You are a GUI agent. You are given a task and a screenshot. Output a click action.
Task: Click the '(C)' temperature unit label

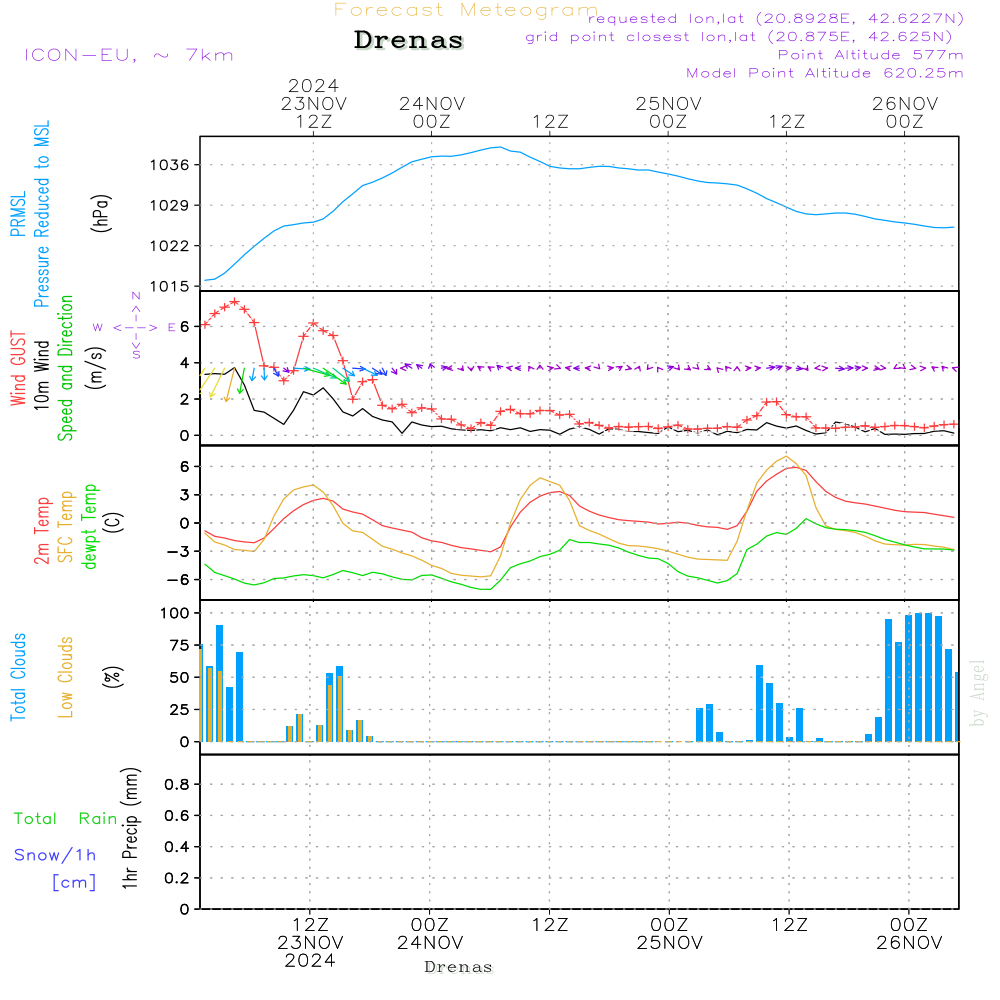coord(114,522)
